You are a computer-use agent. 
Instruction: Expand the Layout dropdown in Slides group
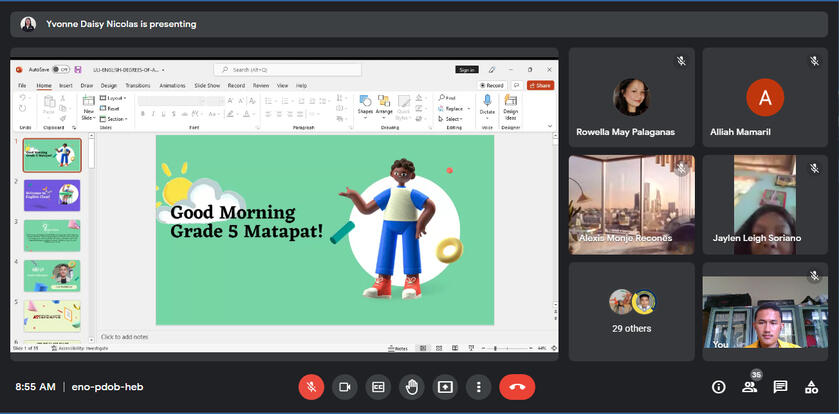(x=114, y=98)
